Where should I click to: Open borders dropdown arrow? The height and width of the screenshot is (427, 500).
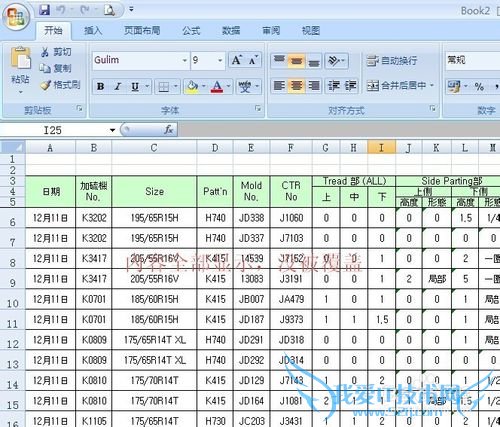176,87
